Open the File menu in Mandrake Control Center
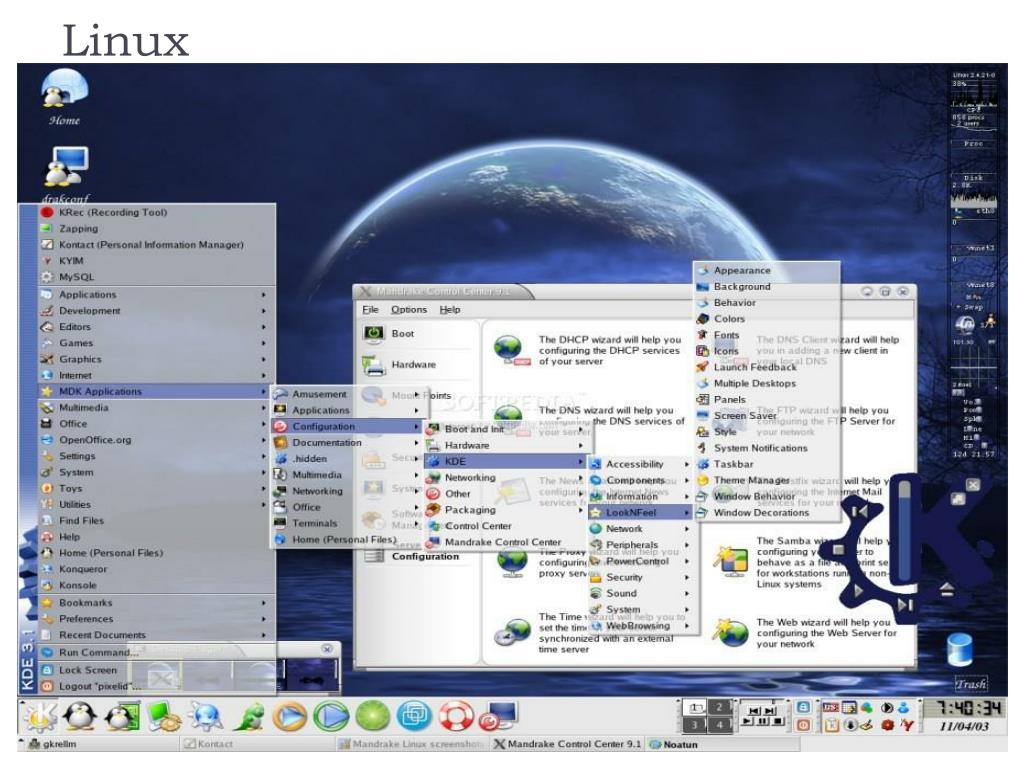The height and width of the screenshot is (768, 1024). 370,310
